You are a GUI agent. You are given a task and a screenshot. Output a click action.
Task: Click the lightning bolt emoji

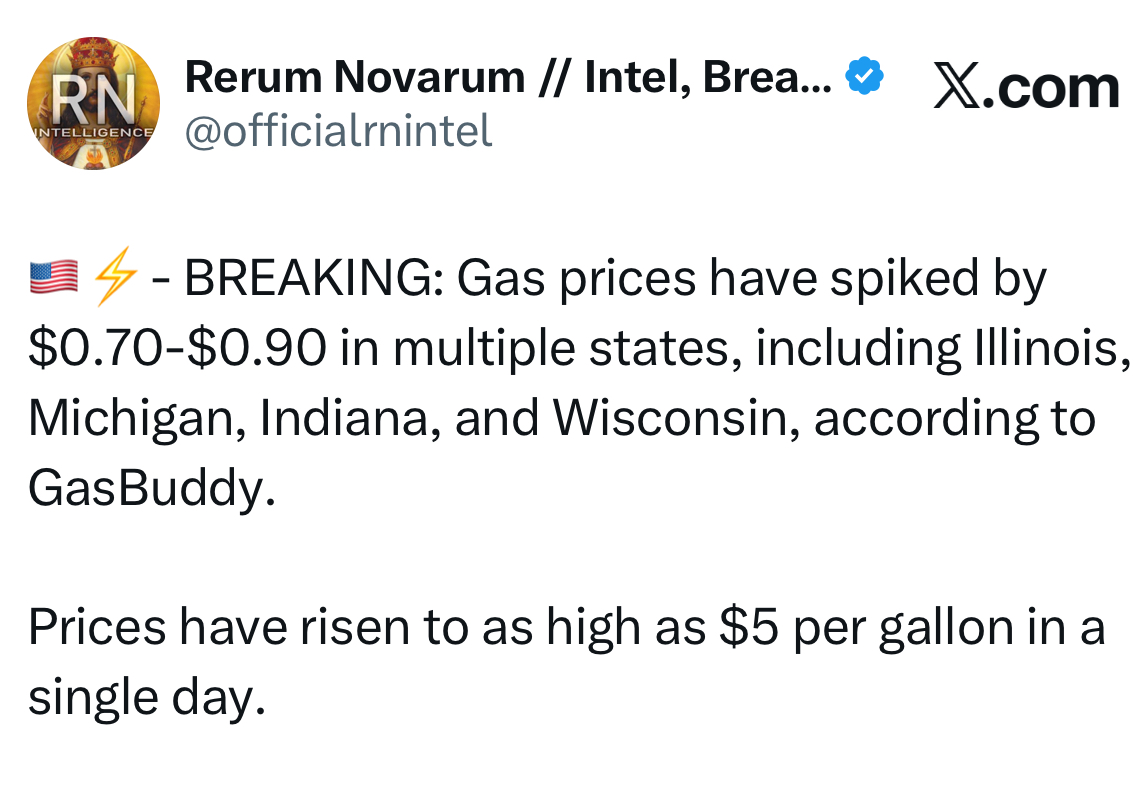pyautogui.click(x=114, y=280)
